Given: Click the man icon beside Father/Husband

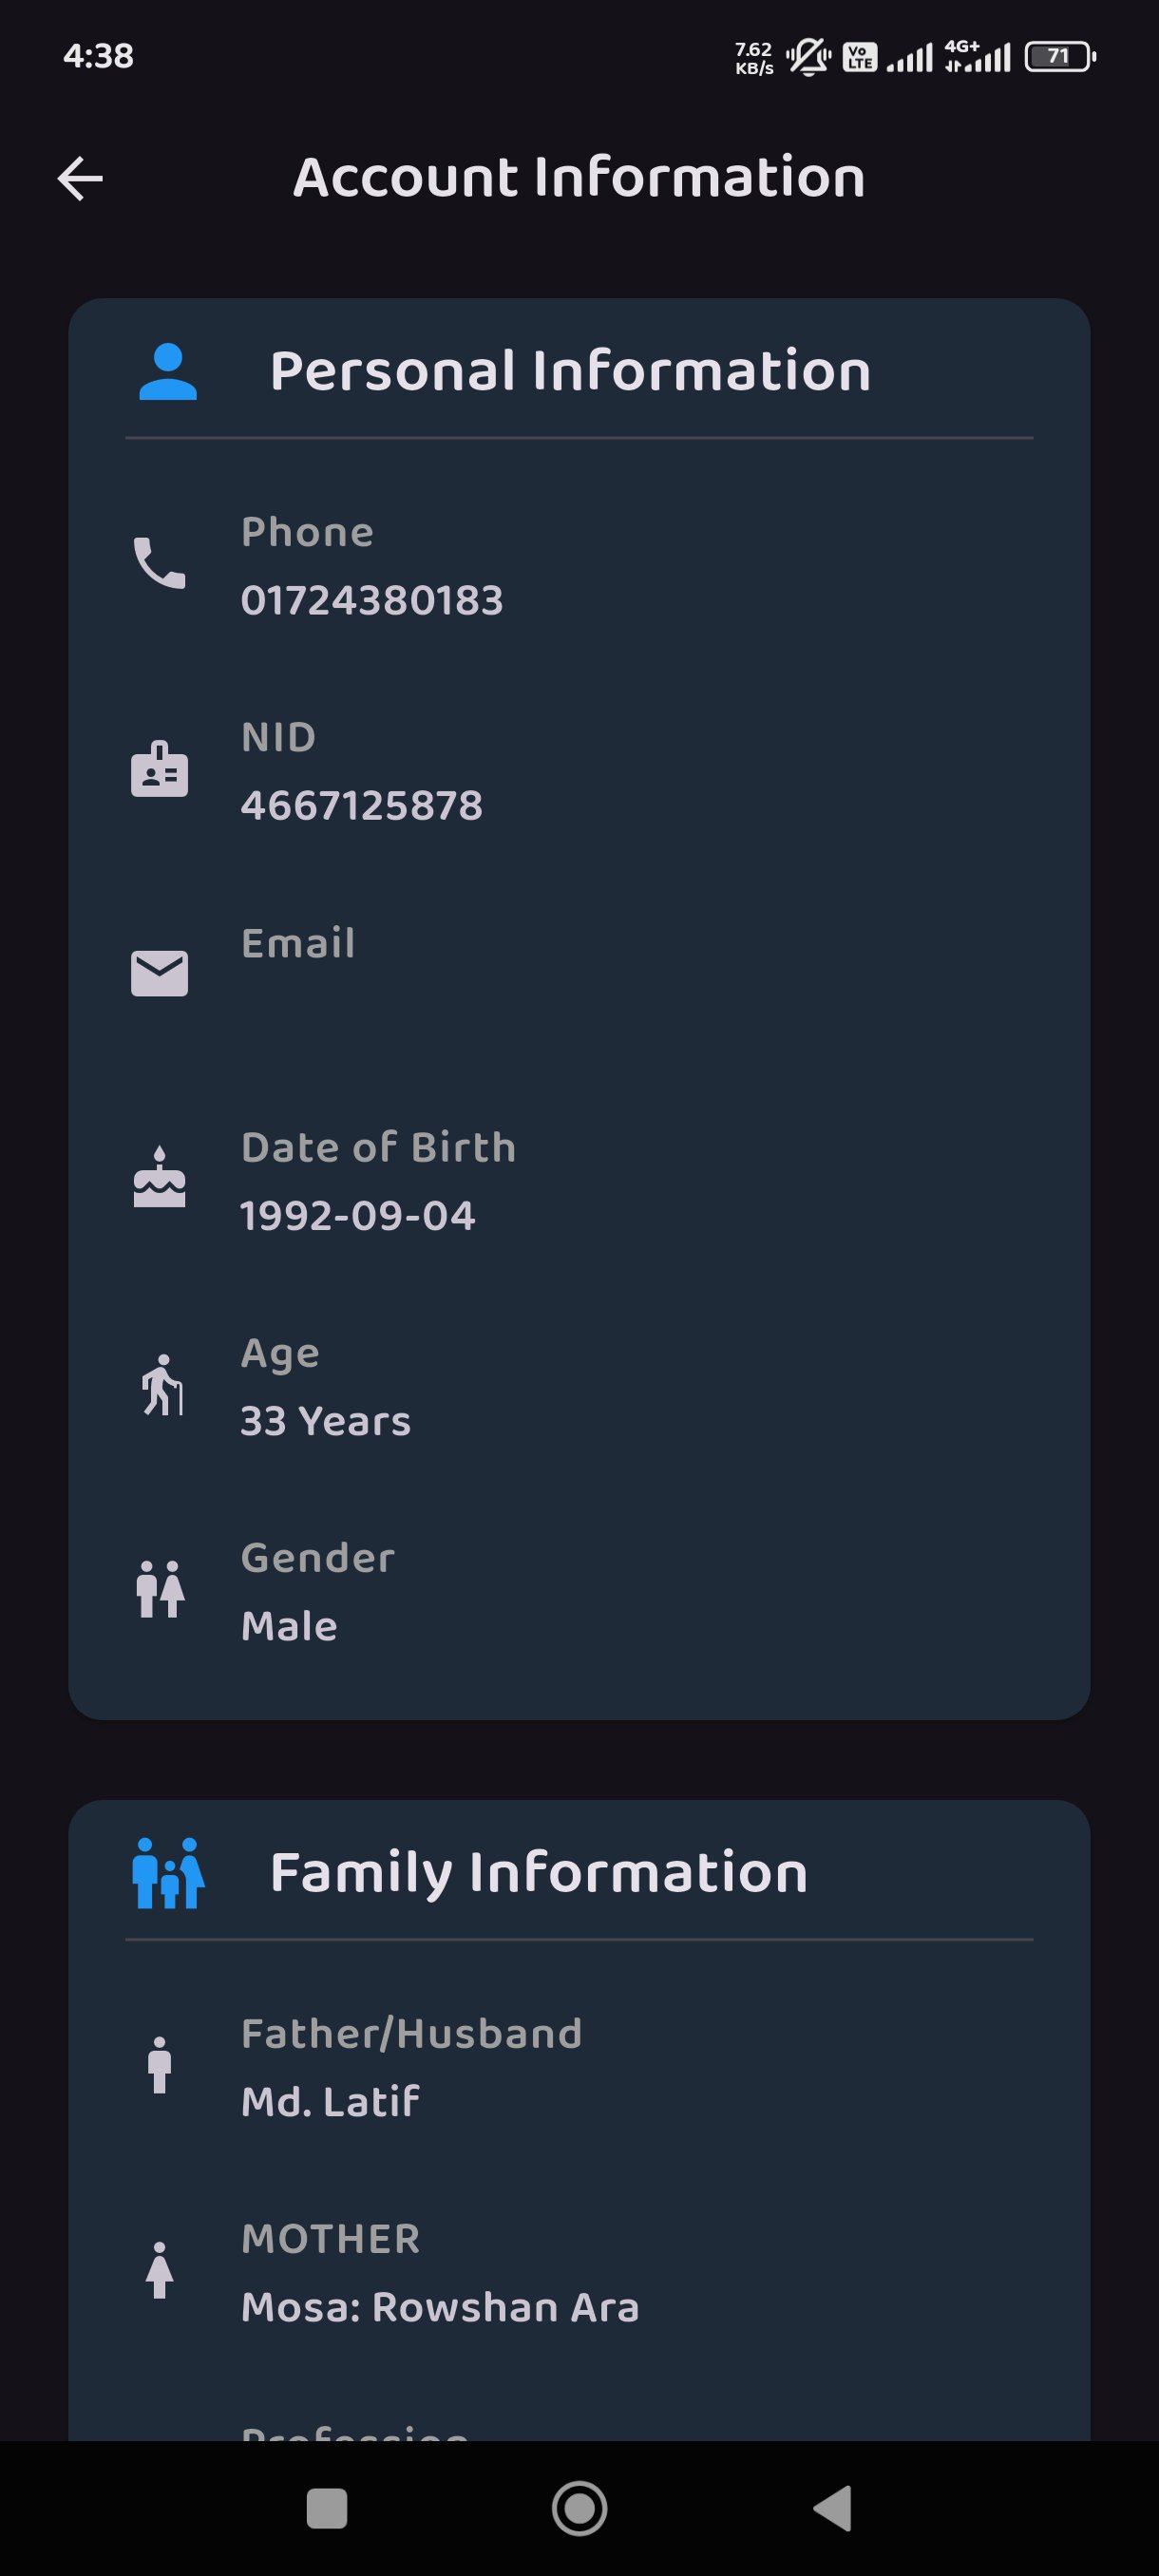Looking at the screenshot, I should tap(160, 2065).
